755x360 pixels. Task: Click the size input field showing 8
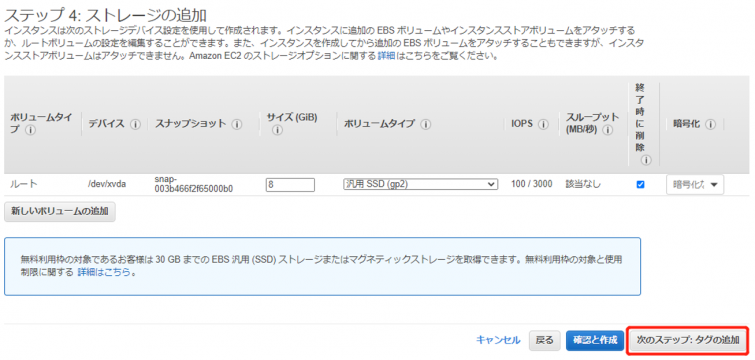[290, 185]
